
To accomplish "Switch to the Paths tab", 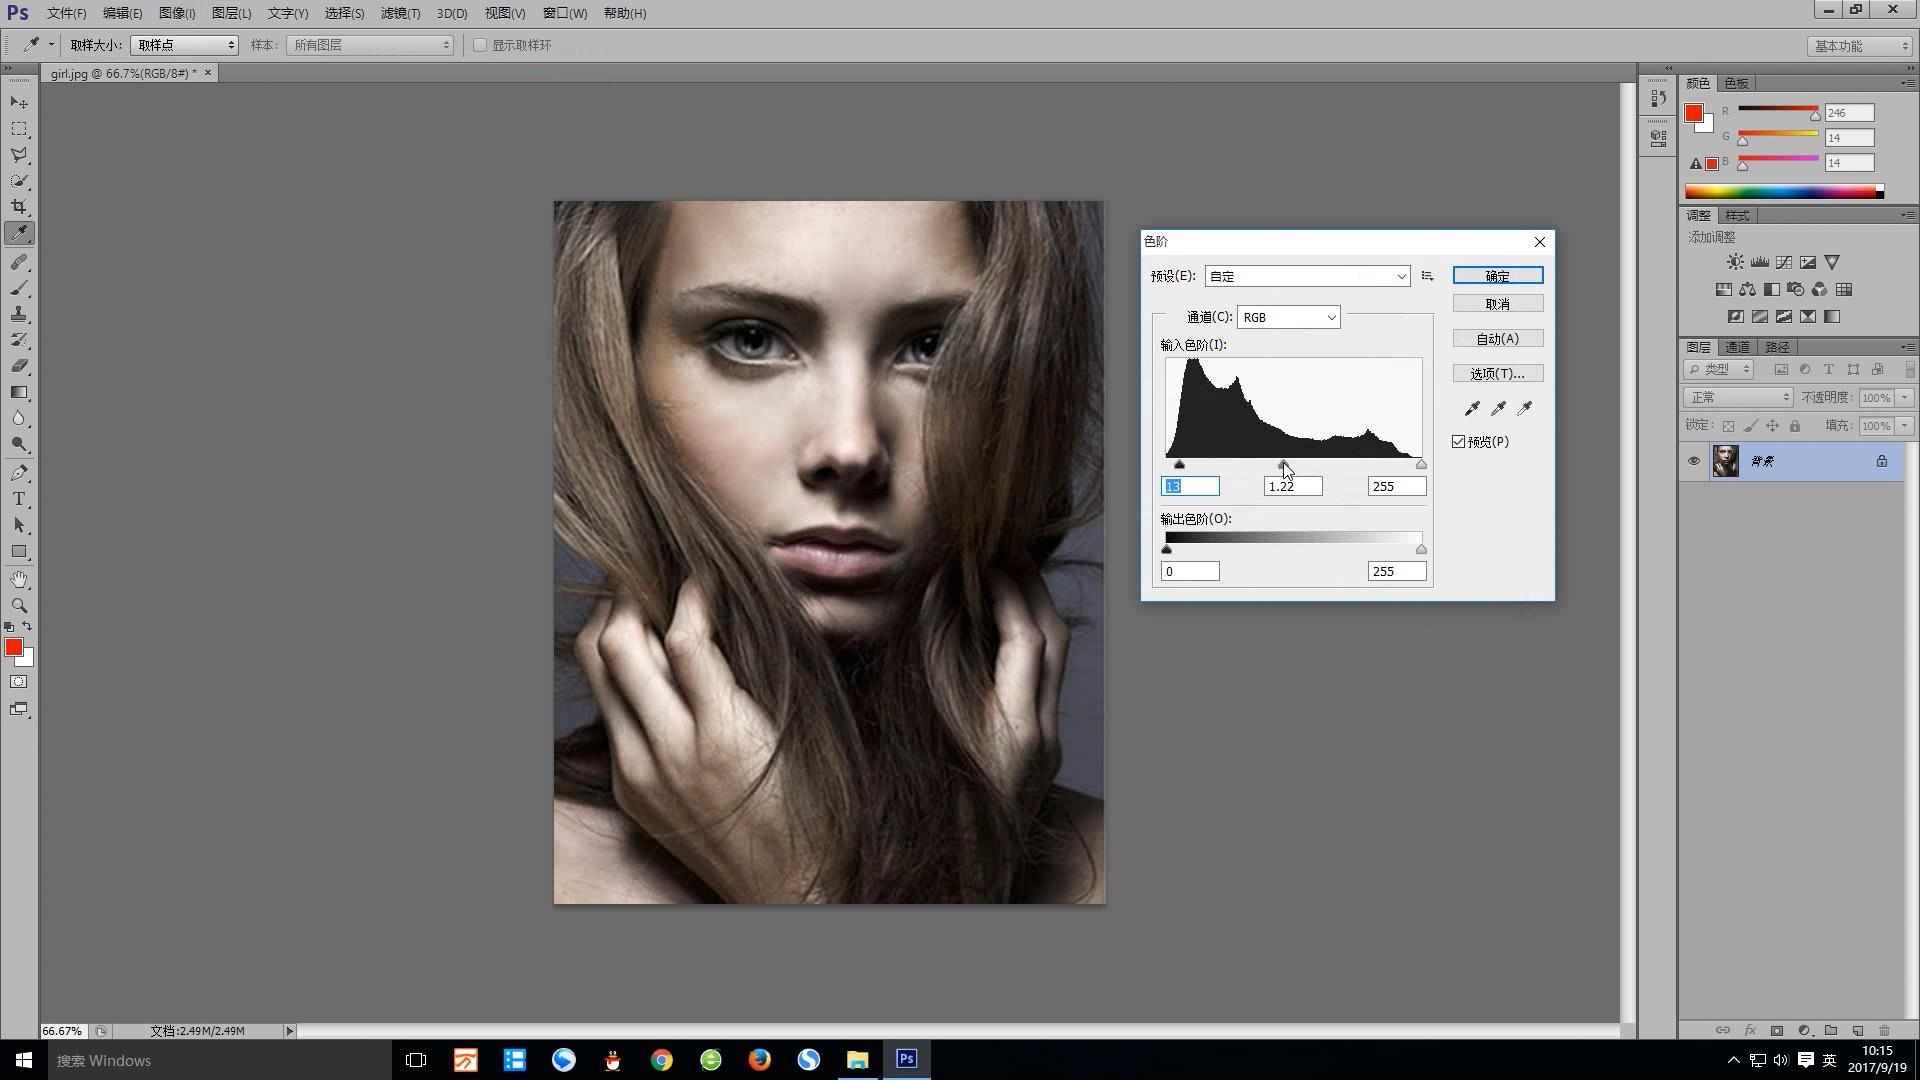I will pos(1777,347).
